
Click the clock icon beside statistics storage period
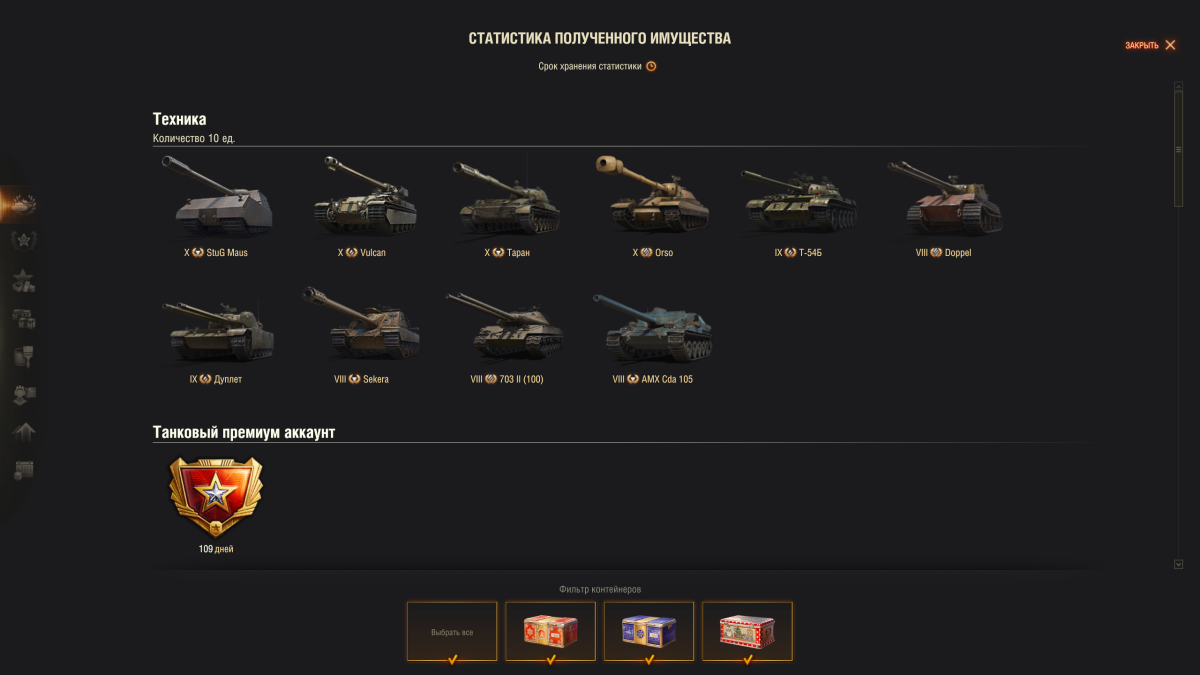click(651, 66)
